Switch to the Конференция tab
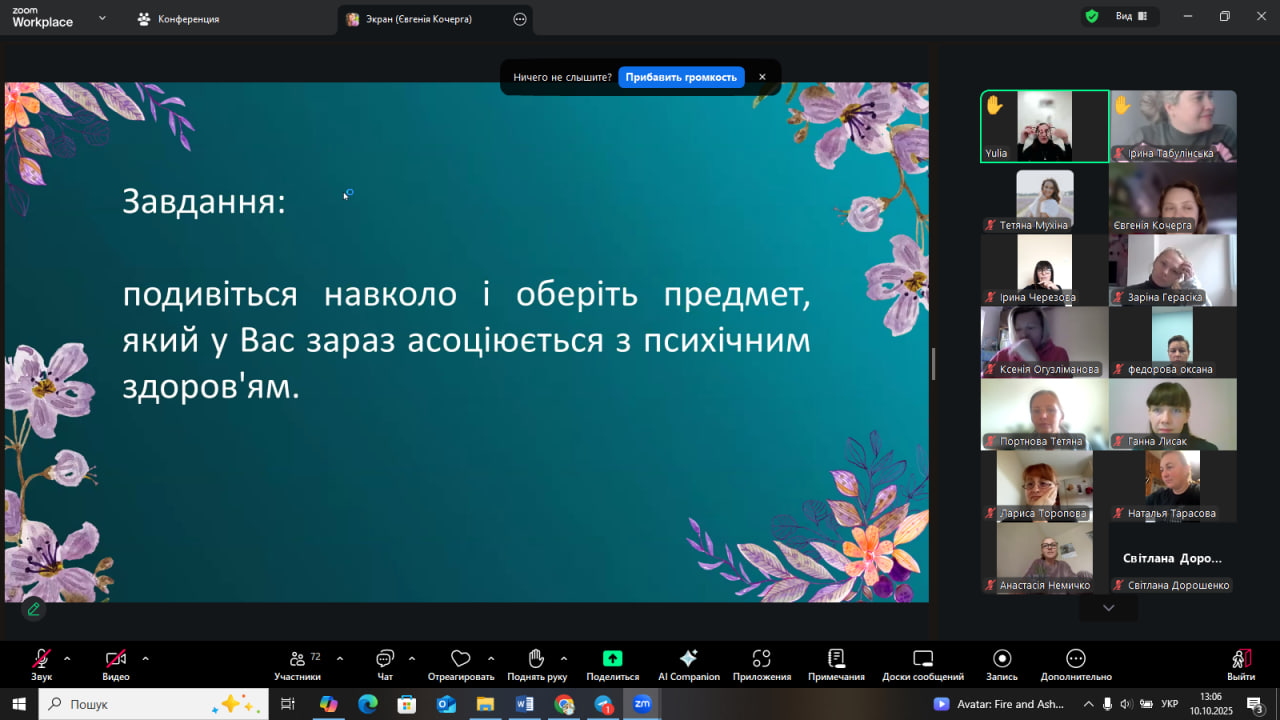 click(x=180, y=19)
